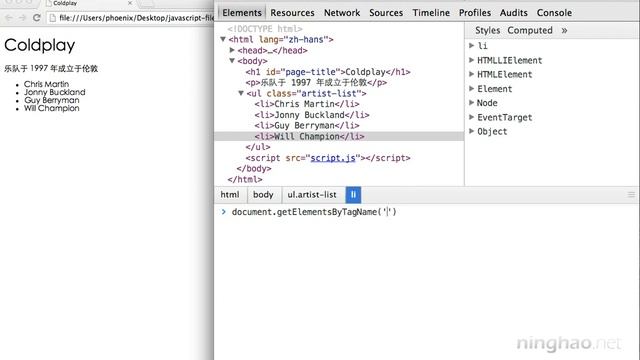640x360 pixels.
Task: Select the closing body tag line
Action: click(253, 169)
